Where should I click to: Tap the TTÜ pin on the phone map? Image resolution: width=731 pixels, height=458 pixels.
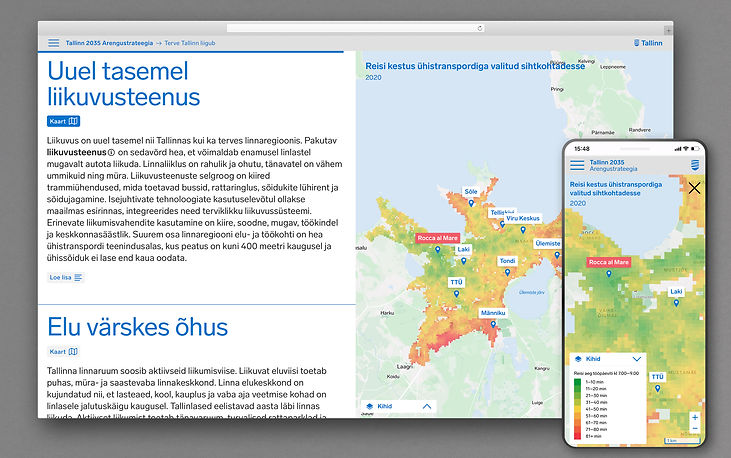click(657, 388)
